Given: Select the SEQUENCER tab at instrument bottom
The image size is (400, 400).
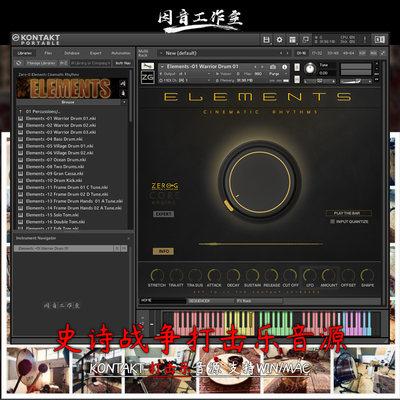Looking at the screenshot, I should coord(211,301).
